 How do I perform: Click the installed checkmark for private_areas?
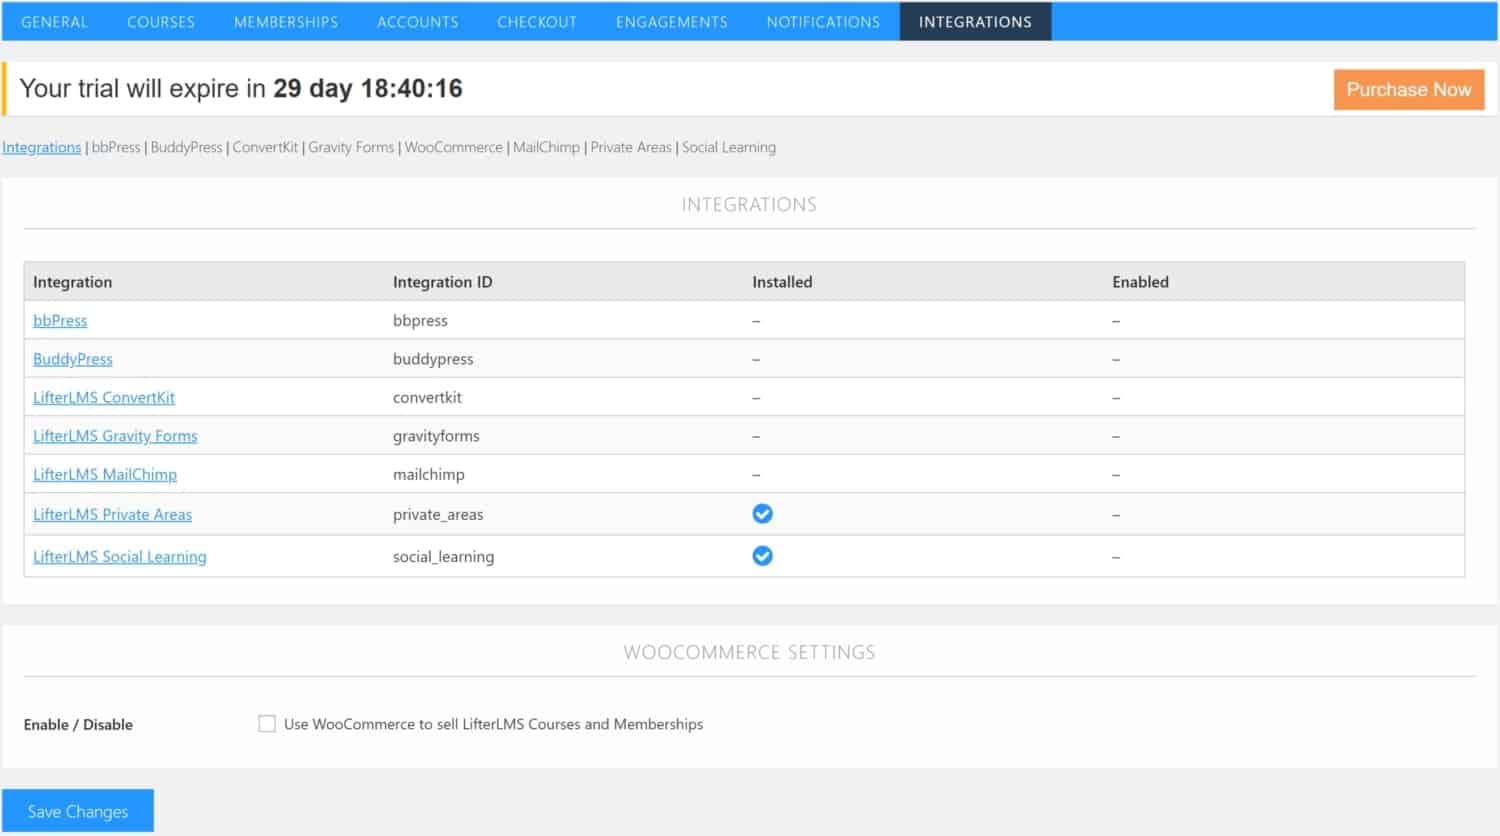pos(762,514)
